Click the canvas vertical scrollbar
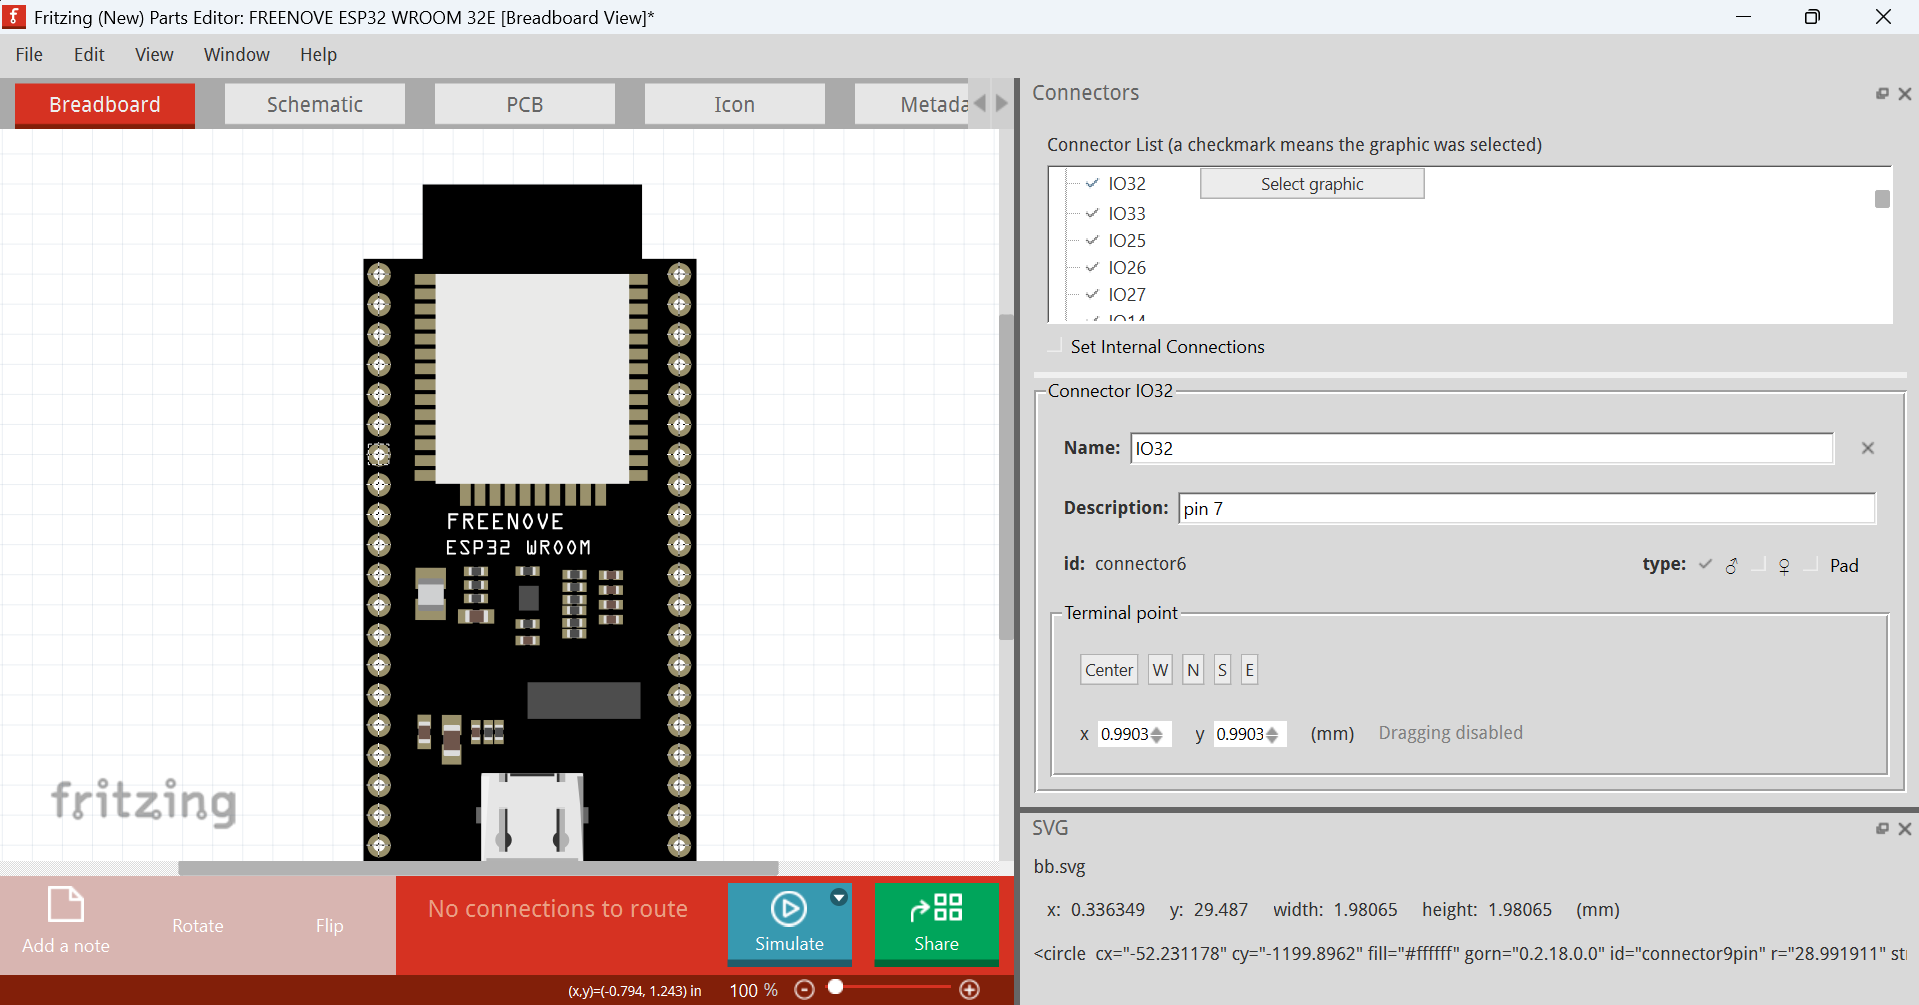Screen dimensions: 1919x1005 point(1007,478)
